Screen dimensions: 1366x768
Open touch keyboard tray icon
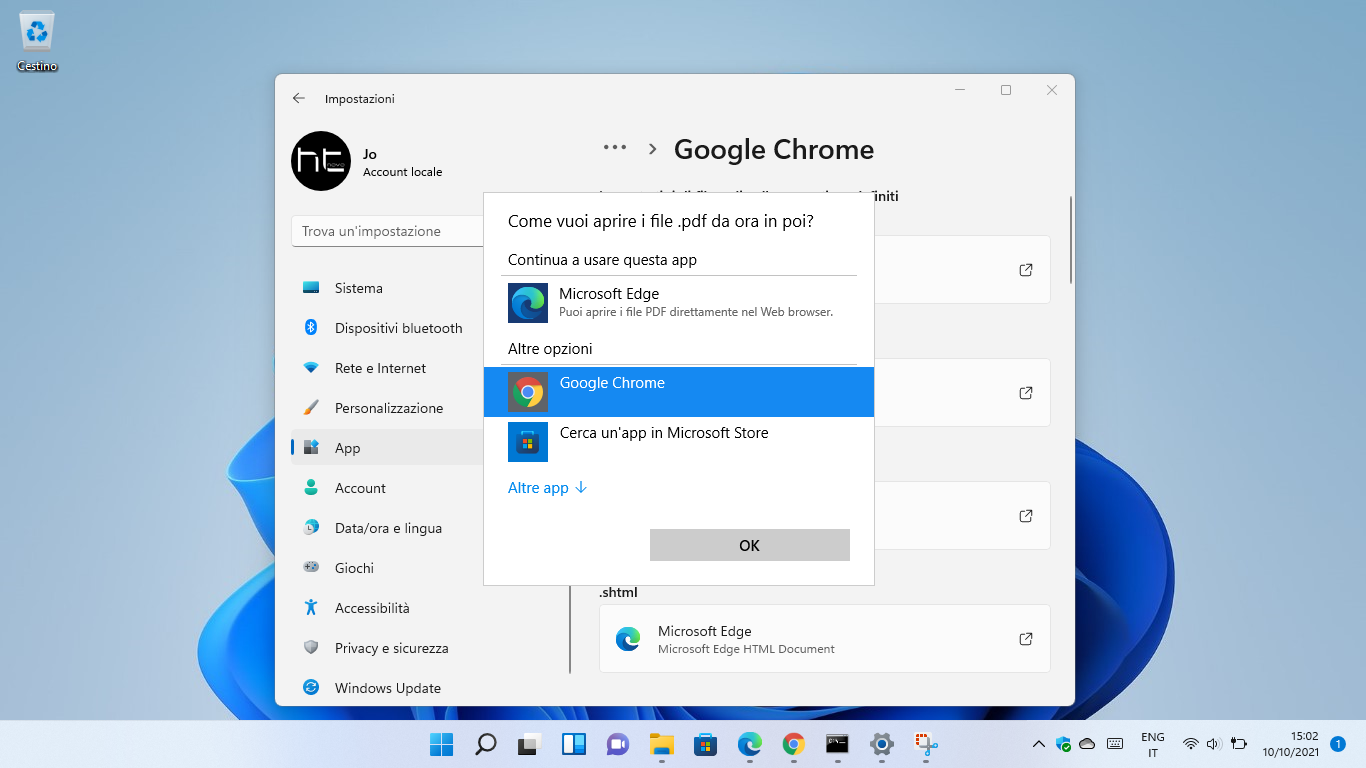1115,744
